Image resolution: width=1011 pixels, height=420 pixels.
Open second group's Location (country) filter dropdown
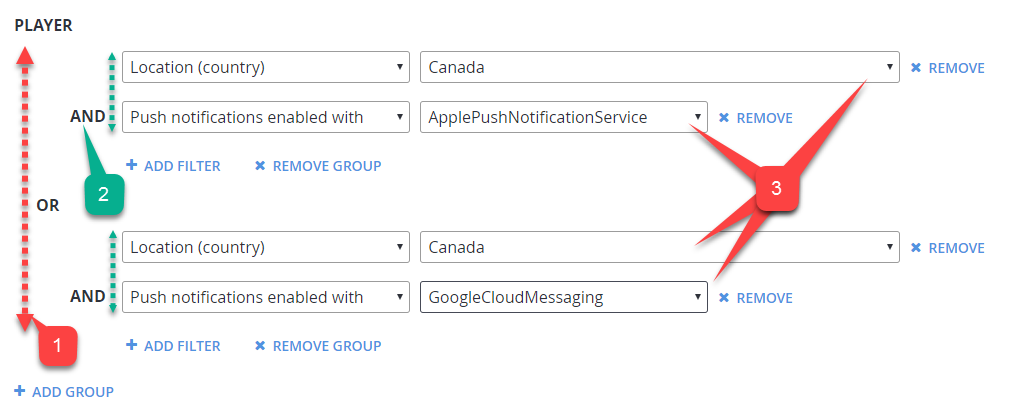pos(265,248)
